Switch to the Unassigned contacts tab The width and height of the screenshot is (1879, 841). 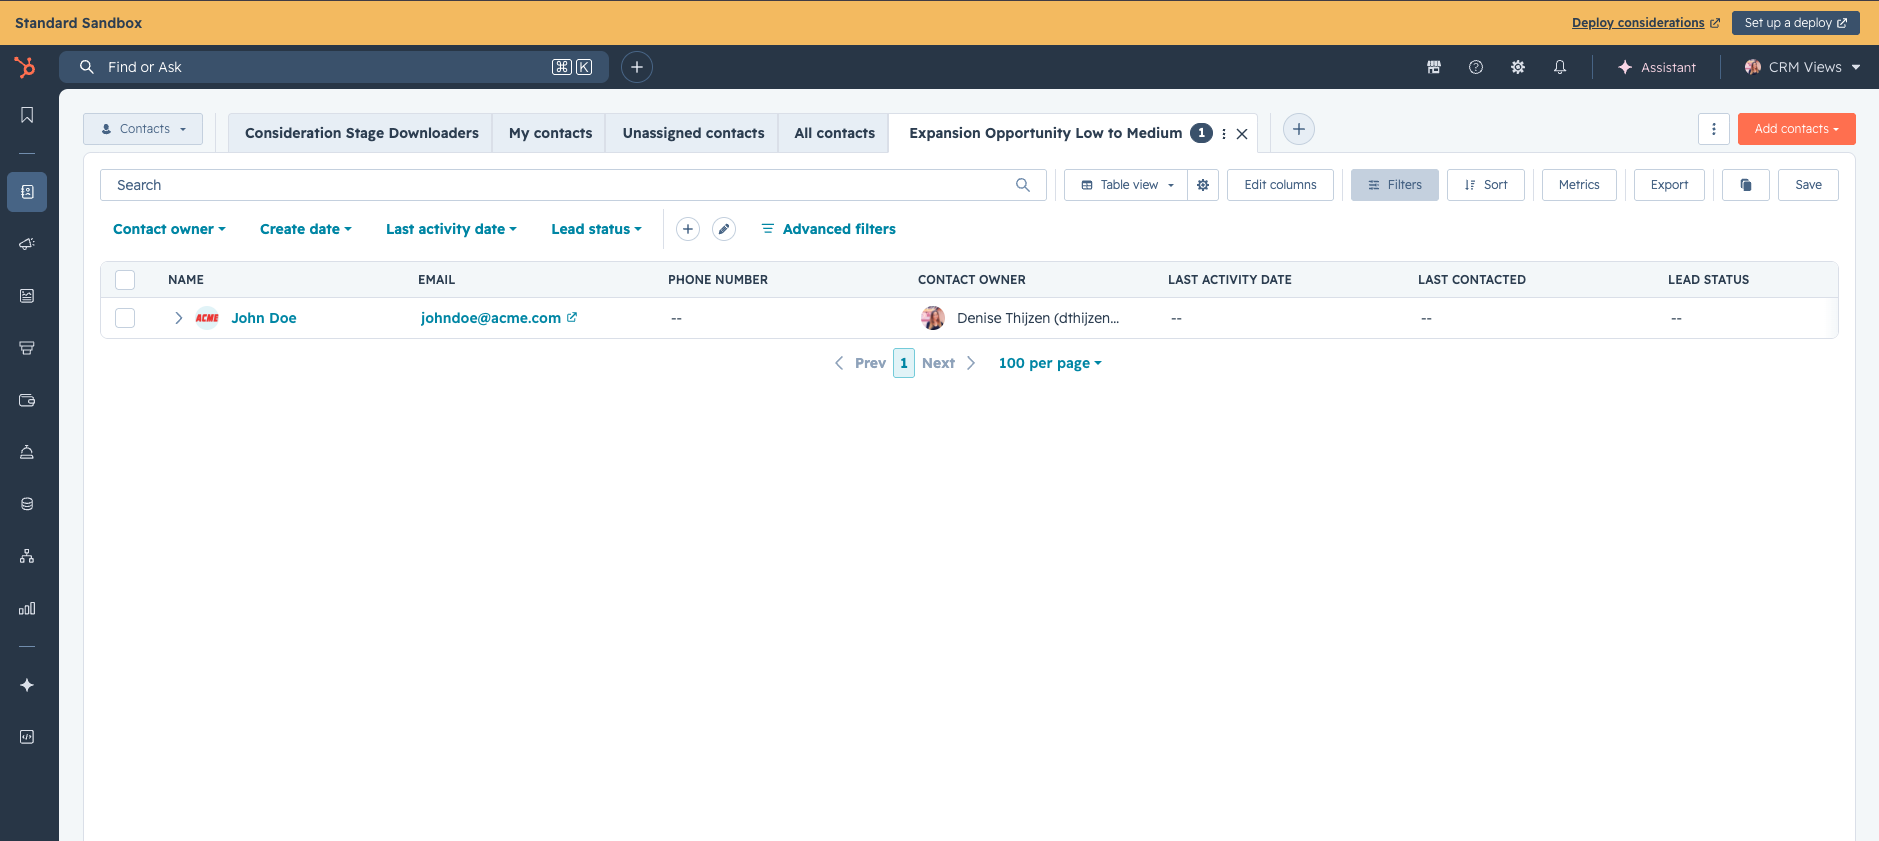693,133
